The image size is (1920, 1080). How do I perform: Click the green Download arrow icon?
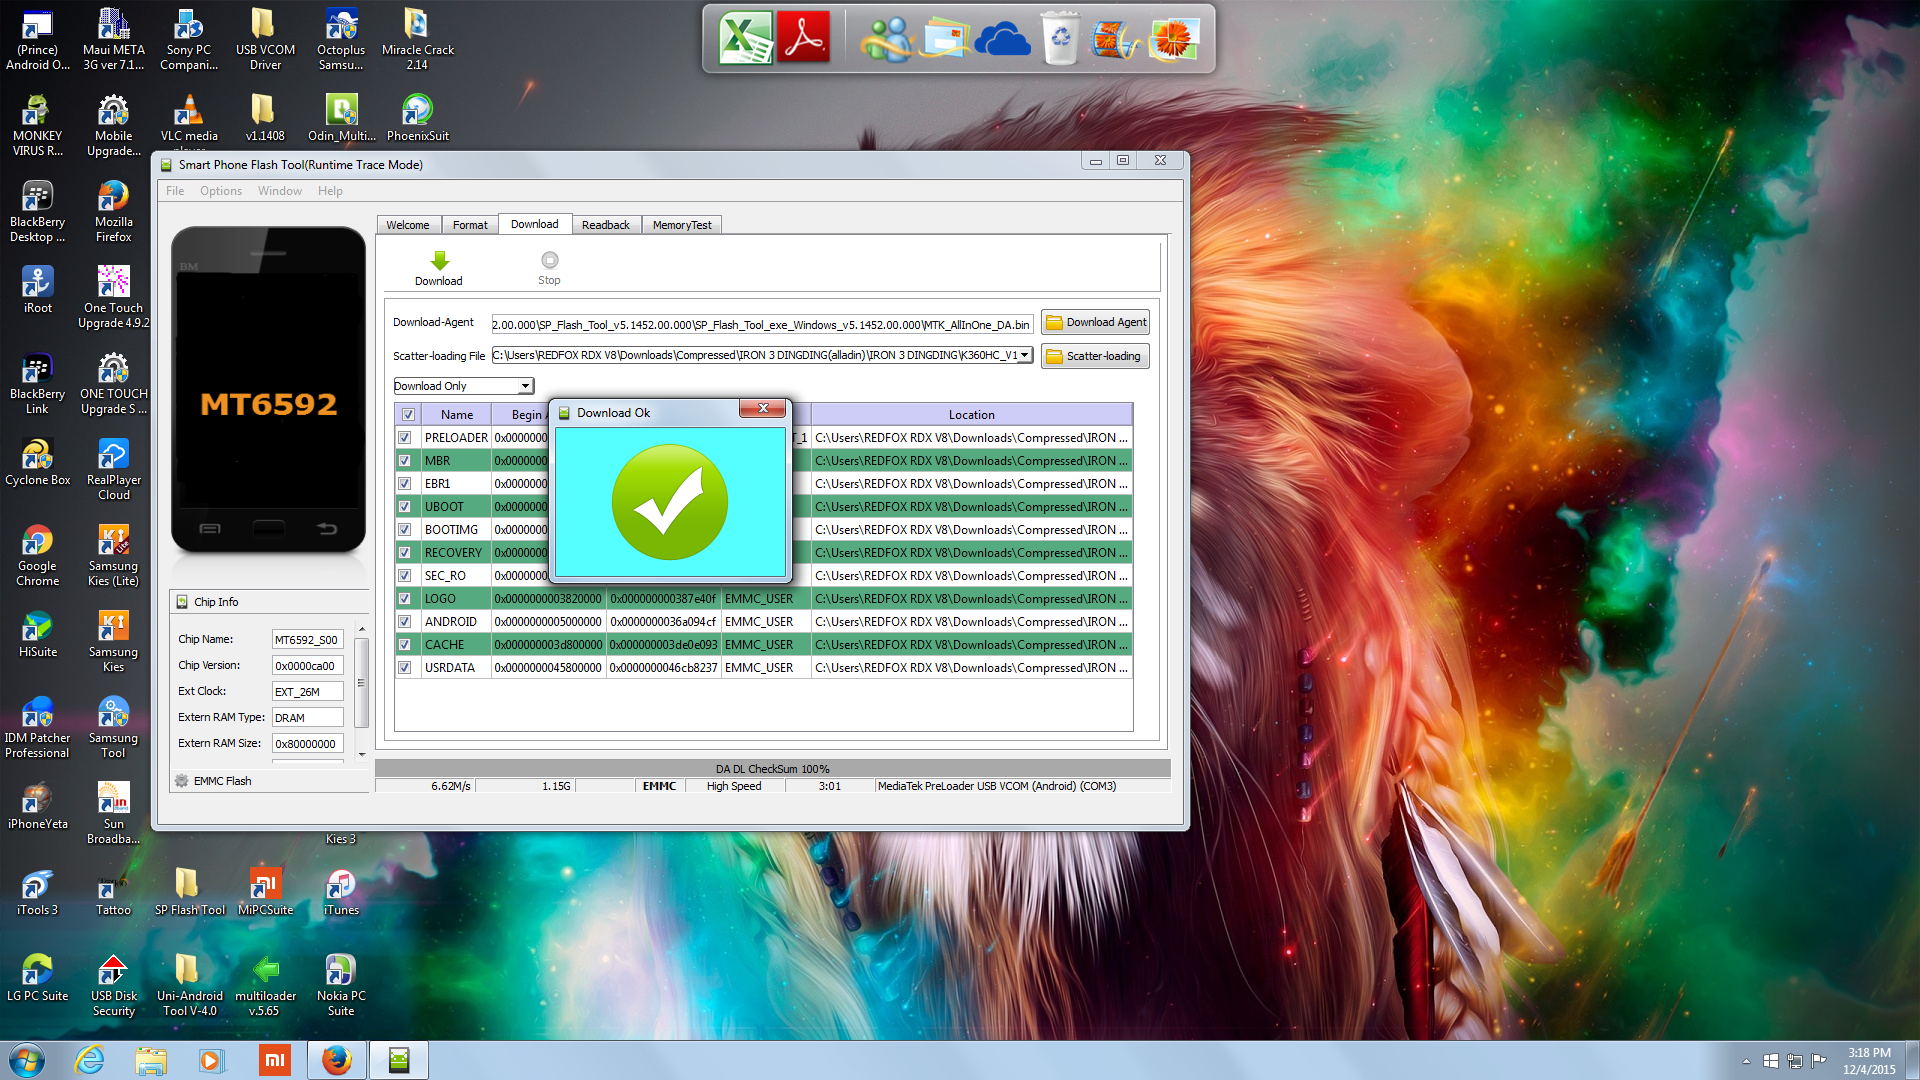pyautogui.click(x=439, y=261)
